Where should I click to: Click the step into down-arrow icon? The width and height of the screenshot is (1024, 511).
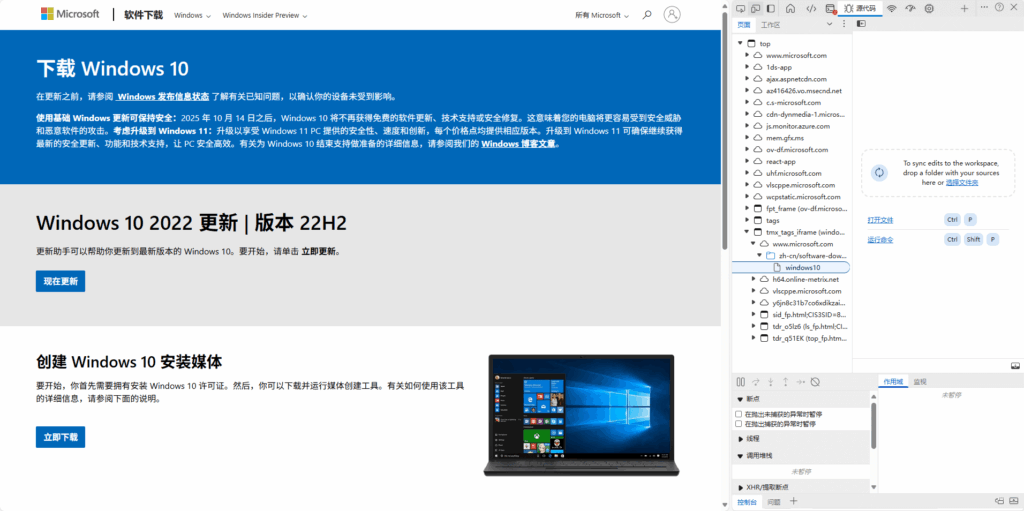click(771, 382)
